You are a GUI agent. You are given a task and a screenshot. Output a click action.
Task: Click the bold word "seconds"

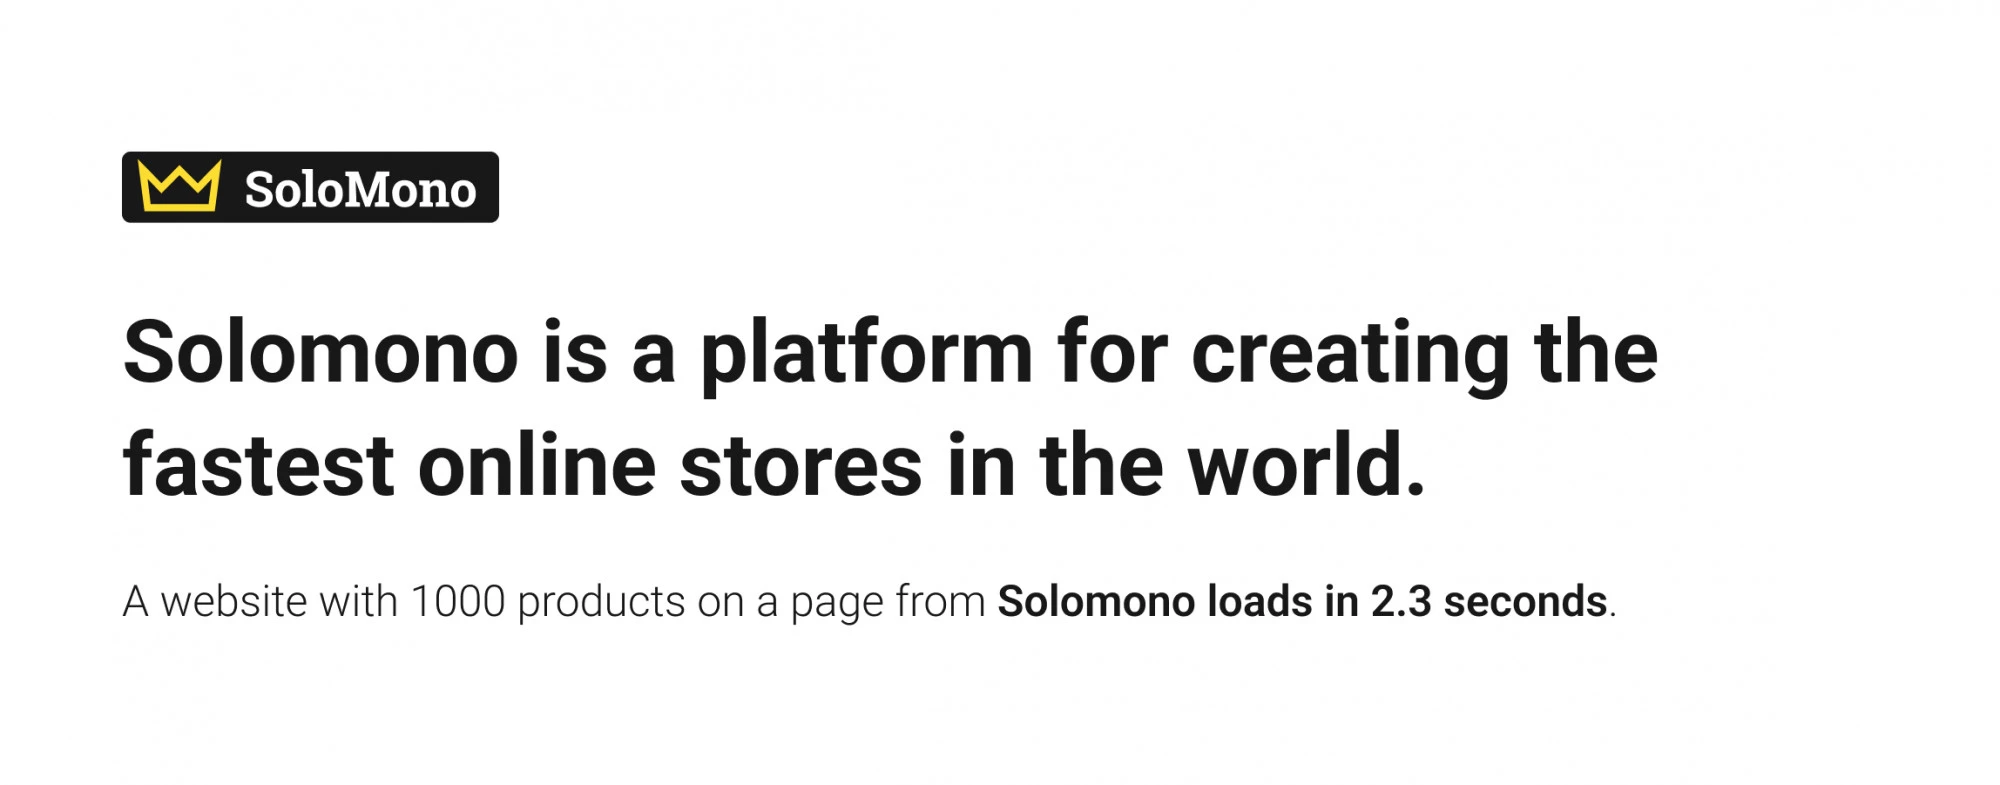[1525, 602]
